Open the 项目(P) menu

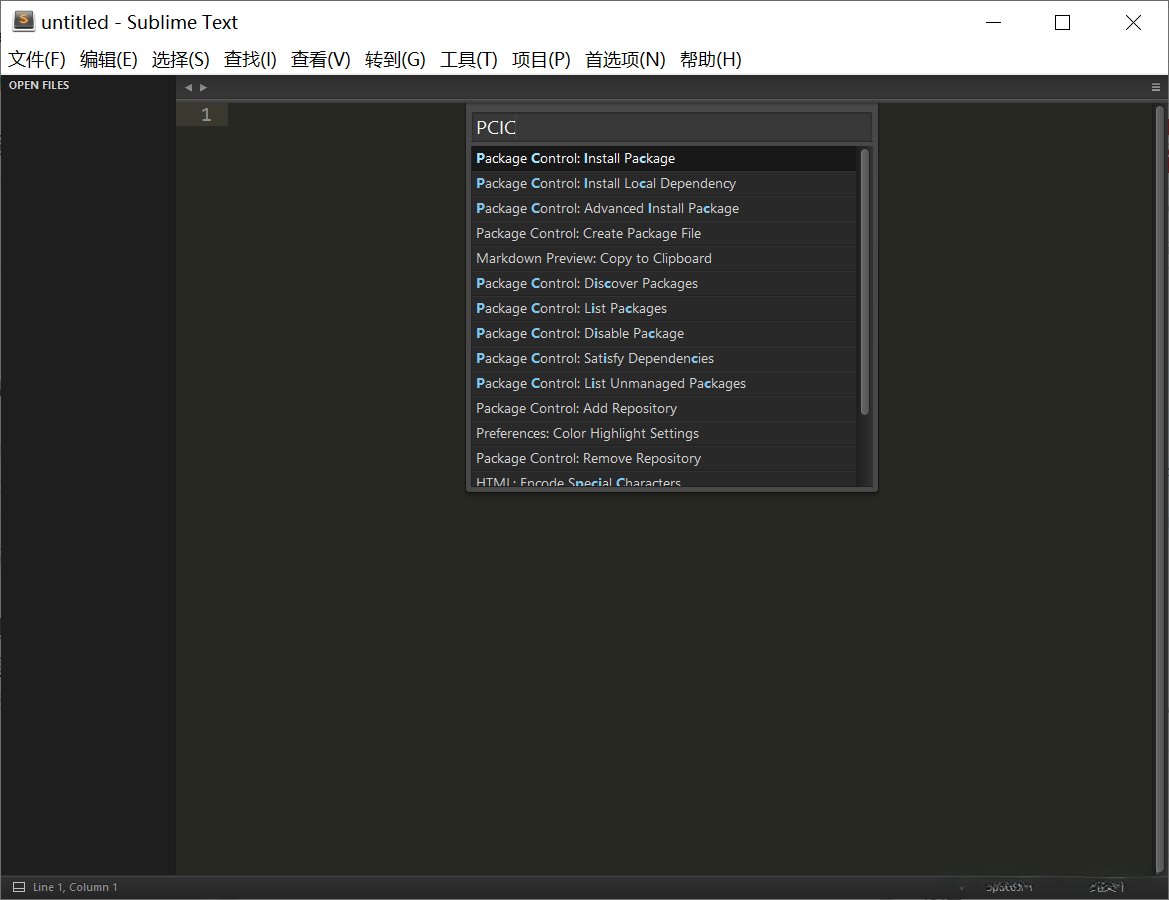tap(541, 60)
